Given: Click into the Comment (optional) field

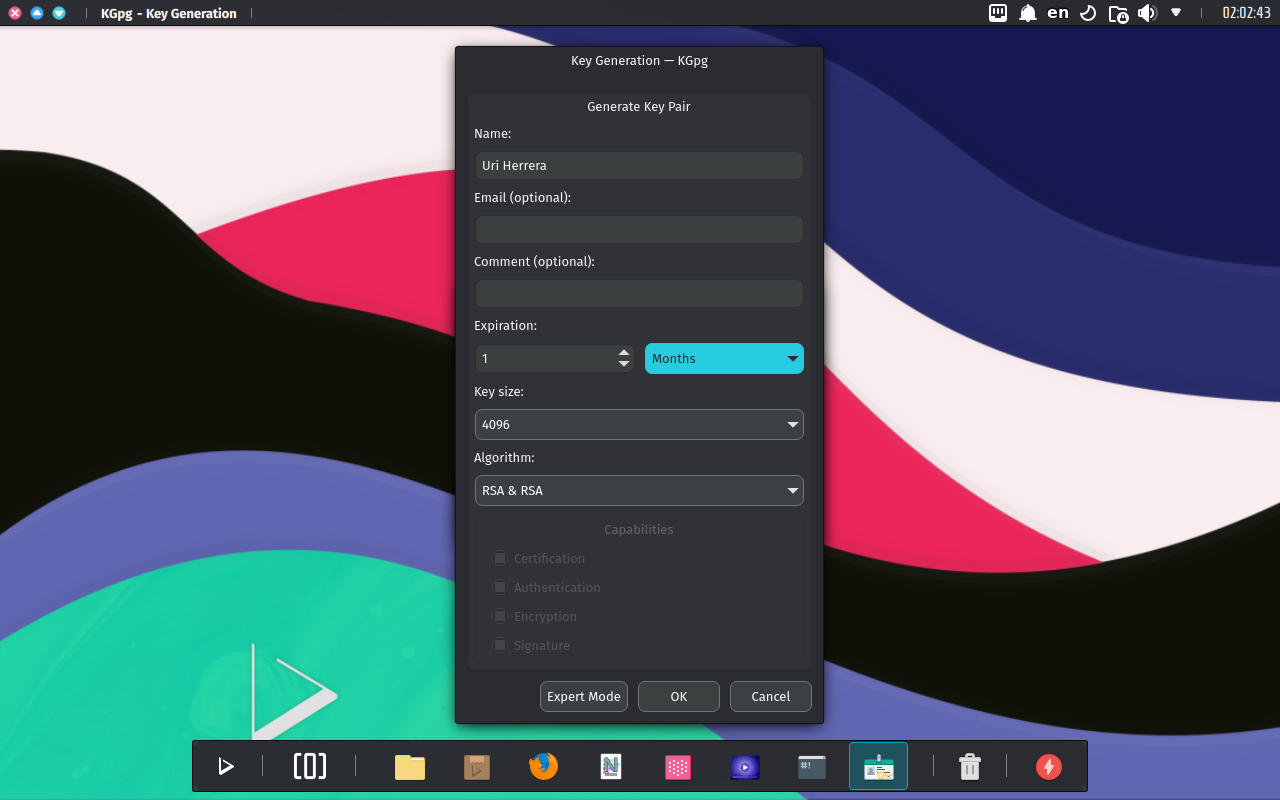Looking at the screenshot, I should (639, 293).
